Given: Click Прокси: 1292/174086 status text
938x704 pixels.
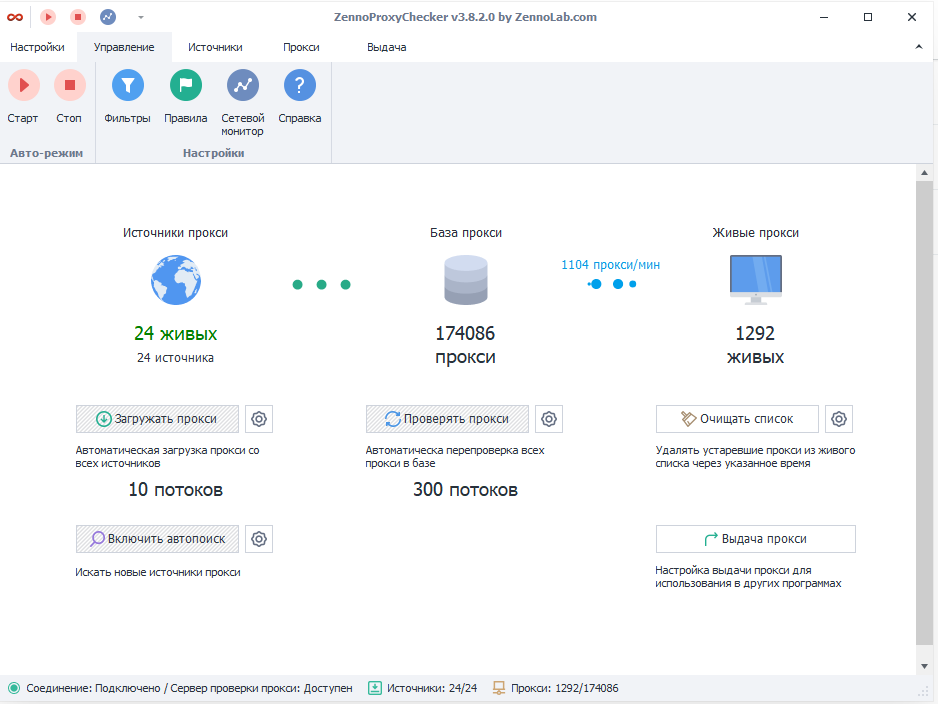Looking at the screenshot, I should tap(565, 688).
